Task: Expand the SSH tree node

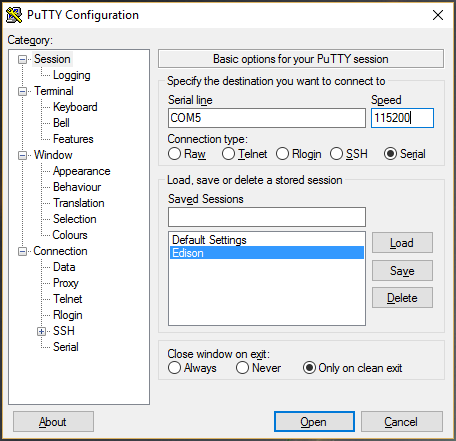Action: click(x=41, y=331)
